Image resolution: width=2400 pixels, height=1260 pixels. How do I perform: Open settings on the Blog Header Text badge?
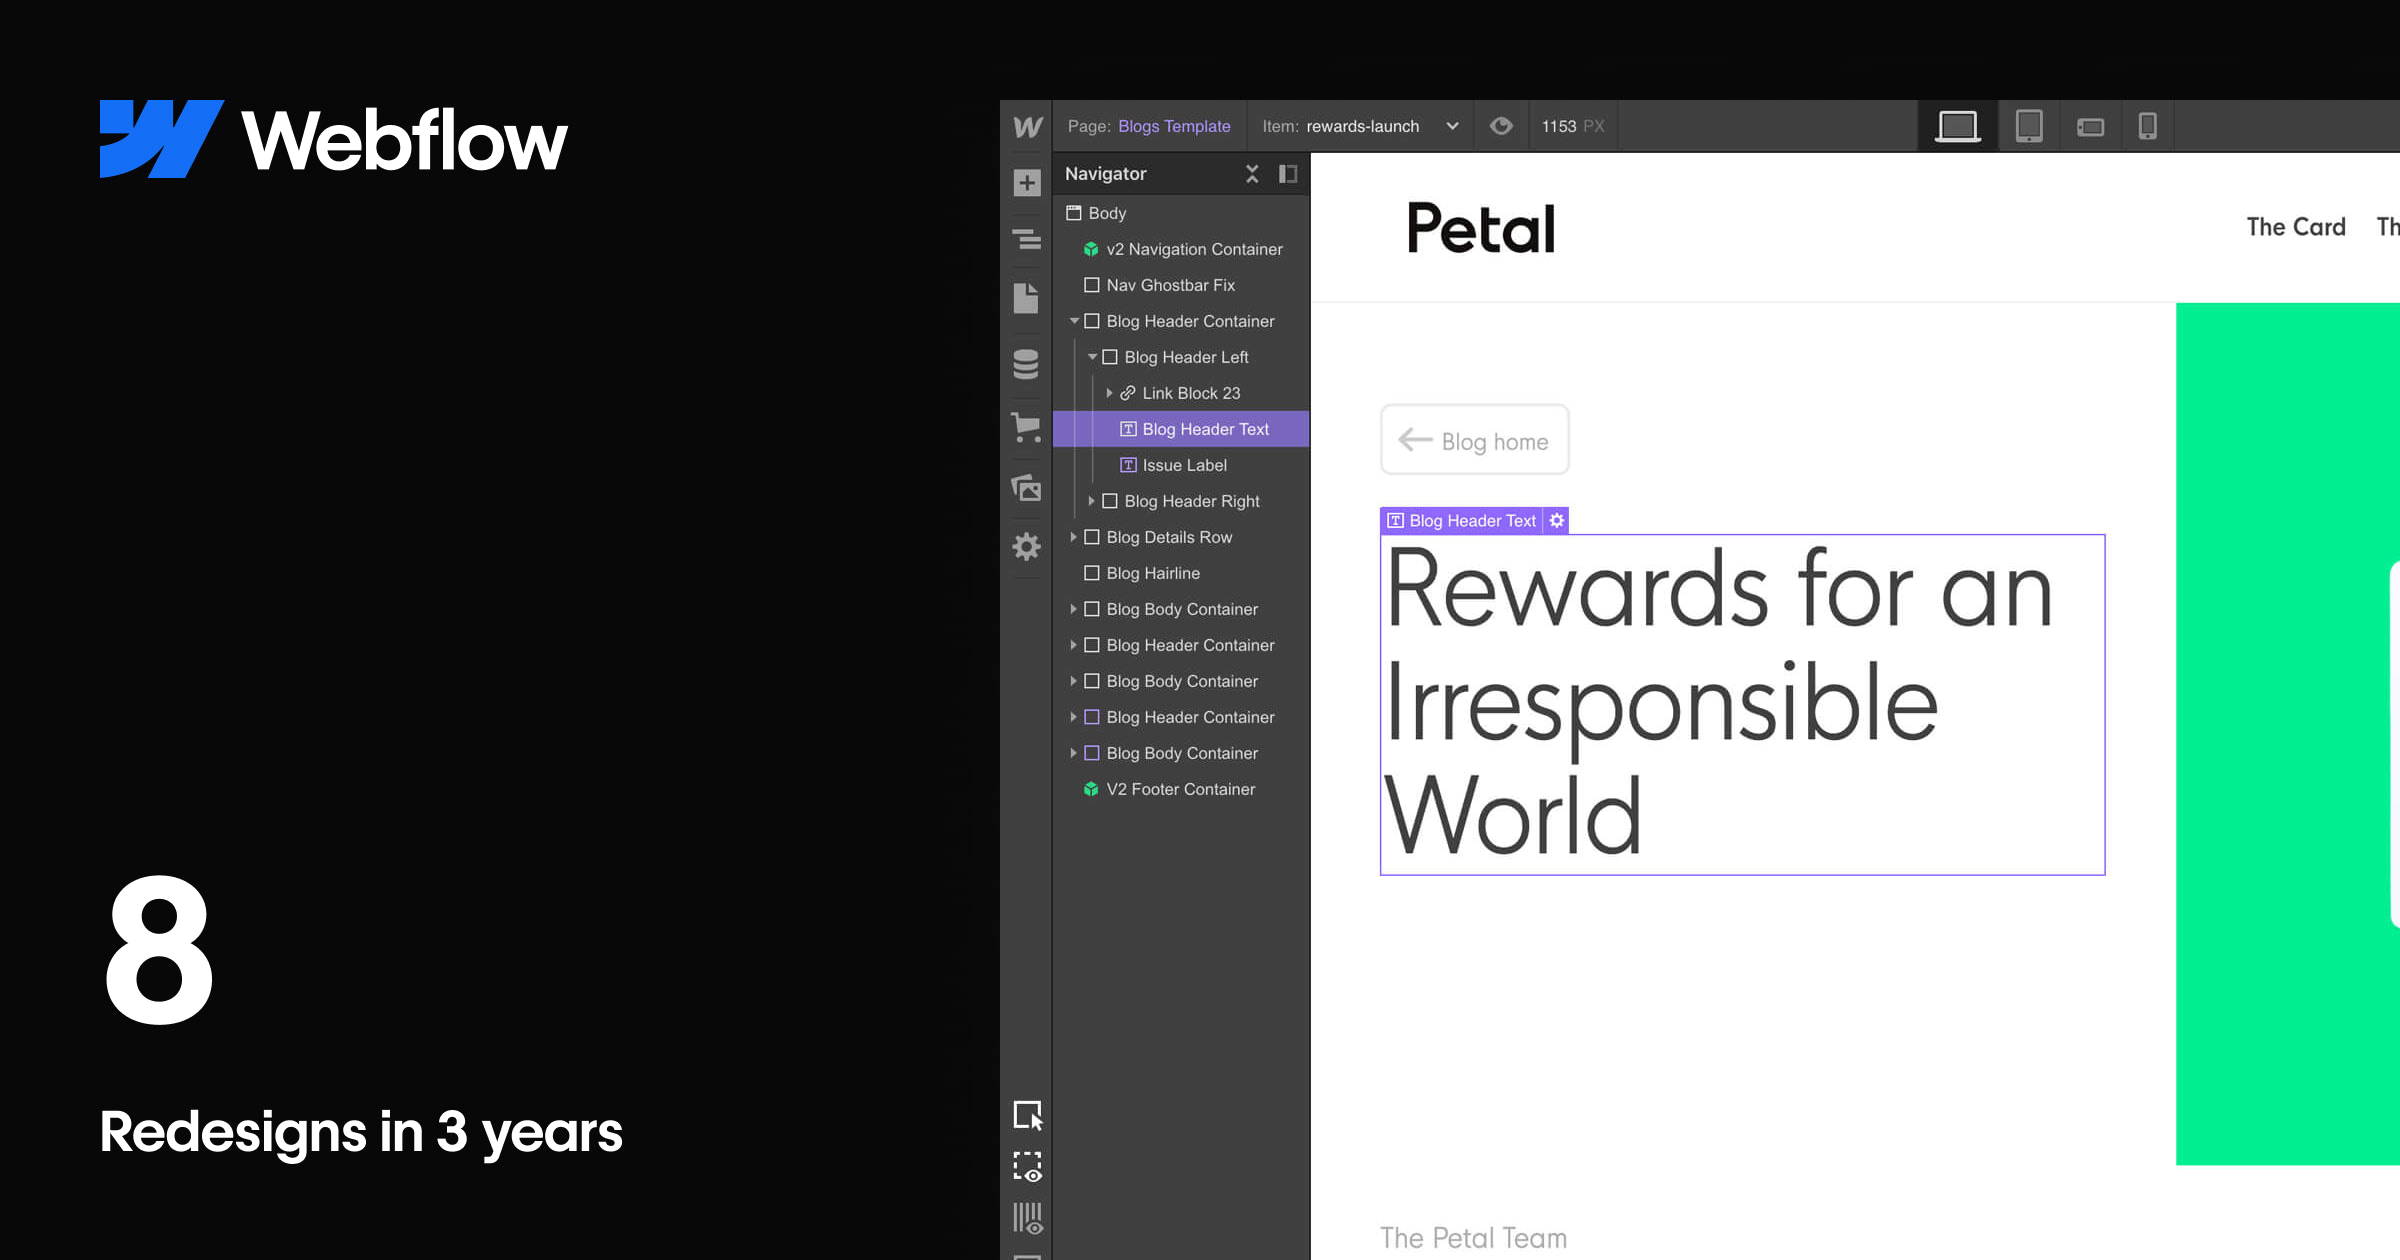(1556, 520)
